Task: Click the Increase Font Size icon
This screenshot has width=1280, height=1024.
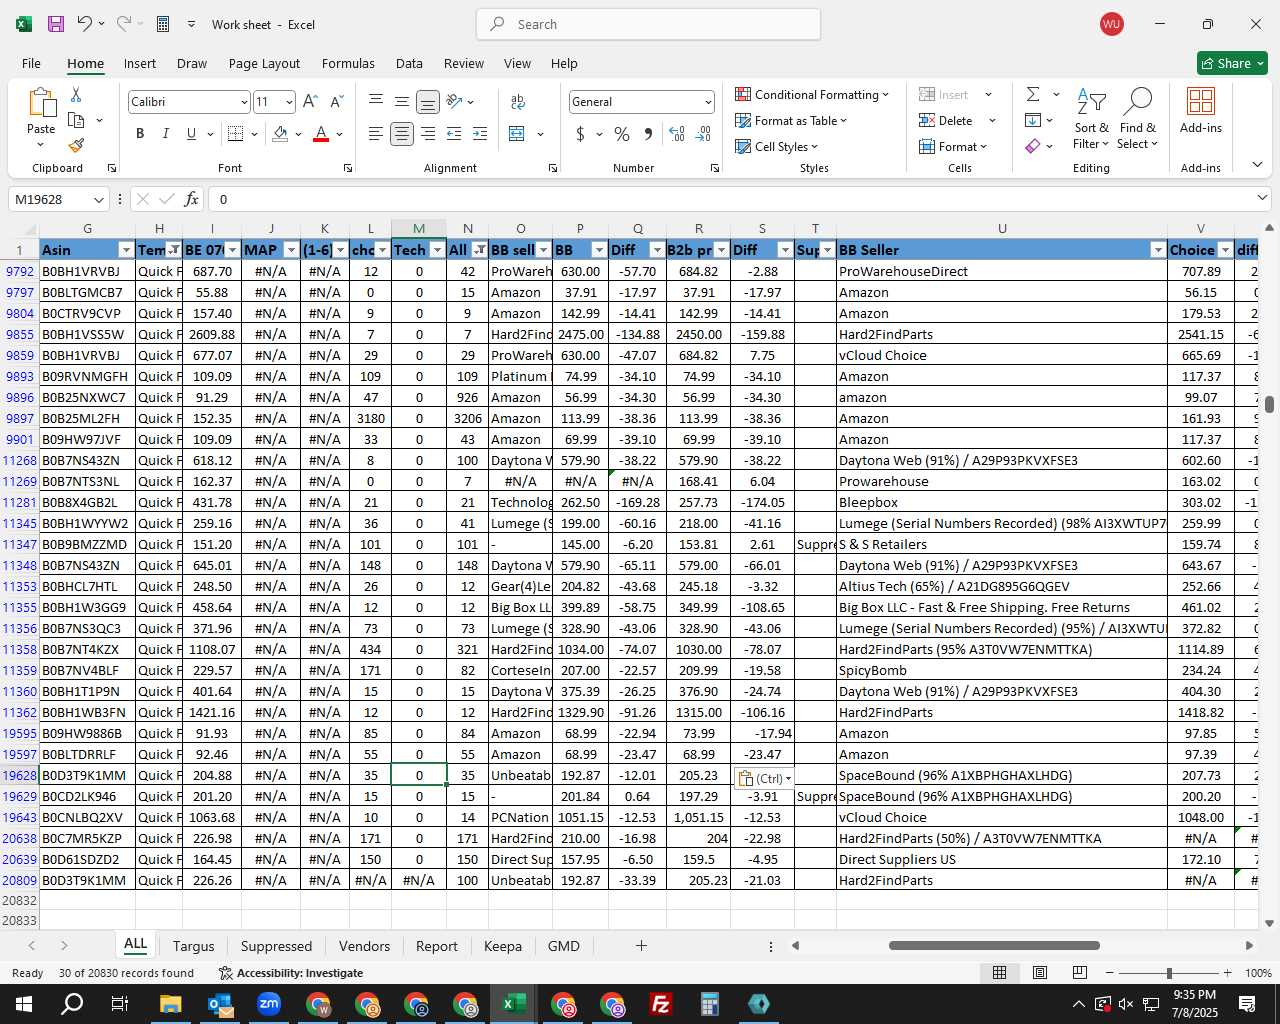Action: tap(310, 101)
